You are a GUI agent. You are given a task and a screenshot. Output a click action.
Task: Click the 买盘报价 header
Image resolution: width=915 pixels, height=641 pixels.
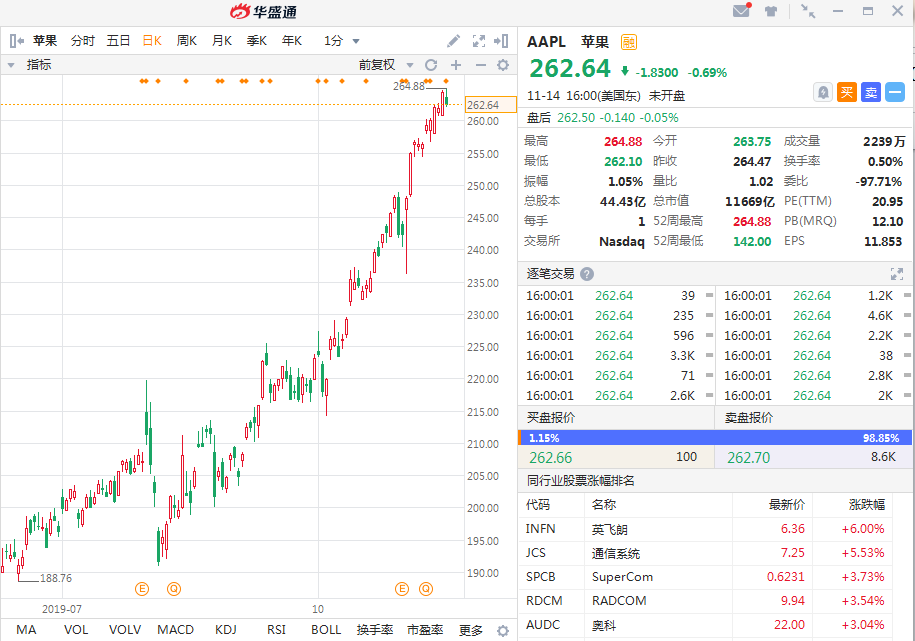(551, 417)
